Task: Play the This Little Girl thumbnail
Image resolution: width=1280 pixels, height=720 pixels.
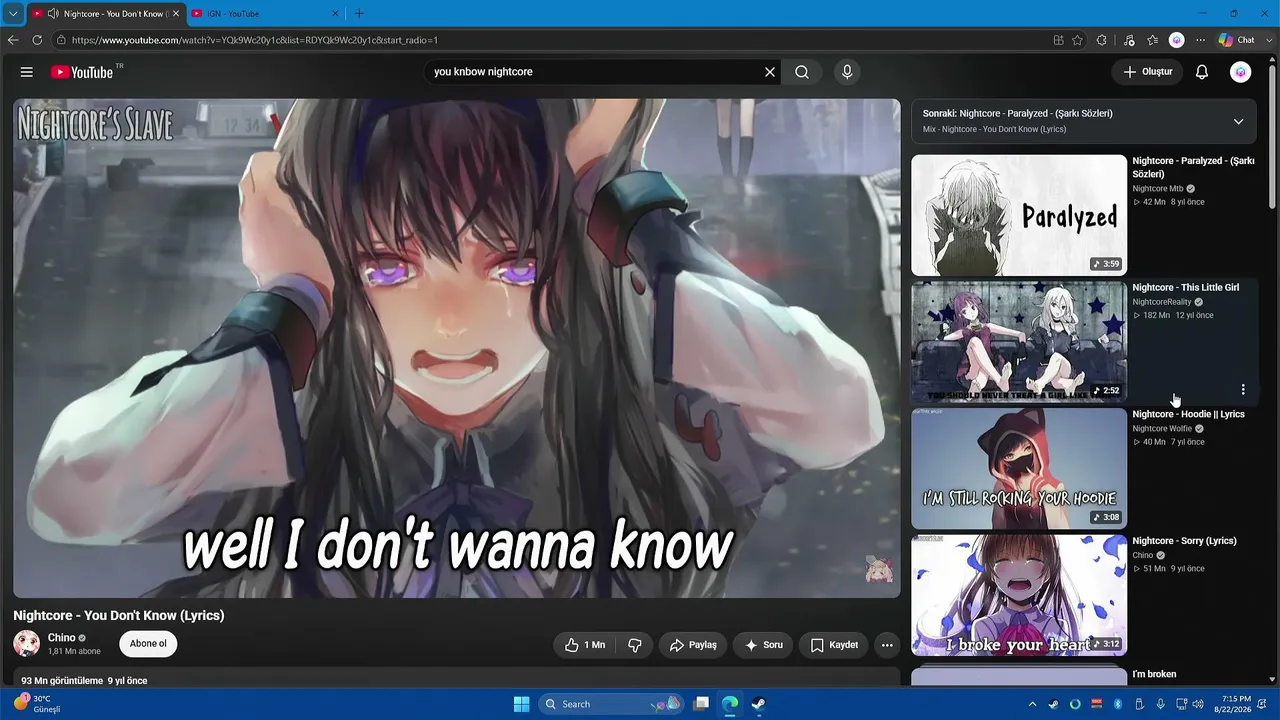Action: (x=1019, y=342)
